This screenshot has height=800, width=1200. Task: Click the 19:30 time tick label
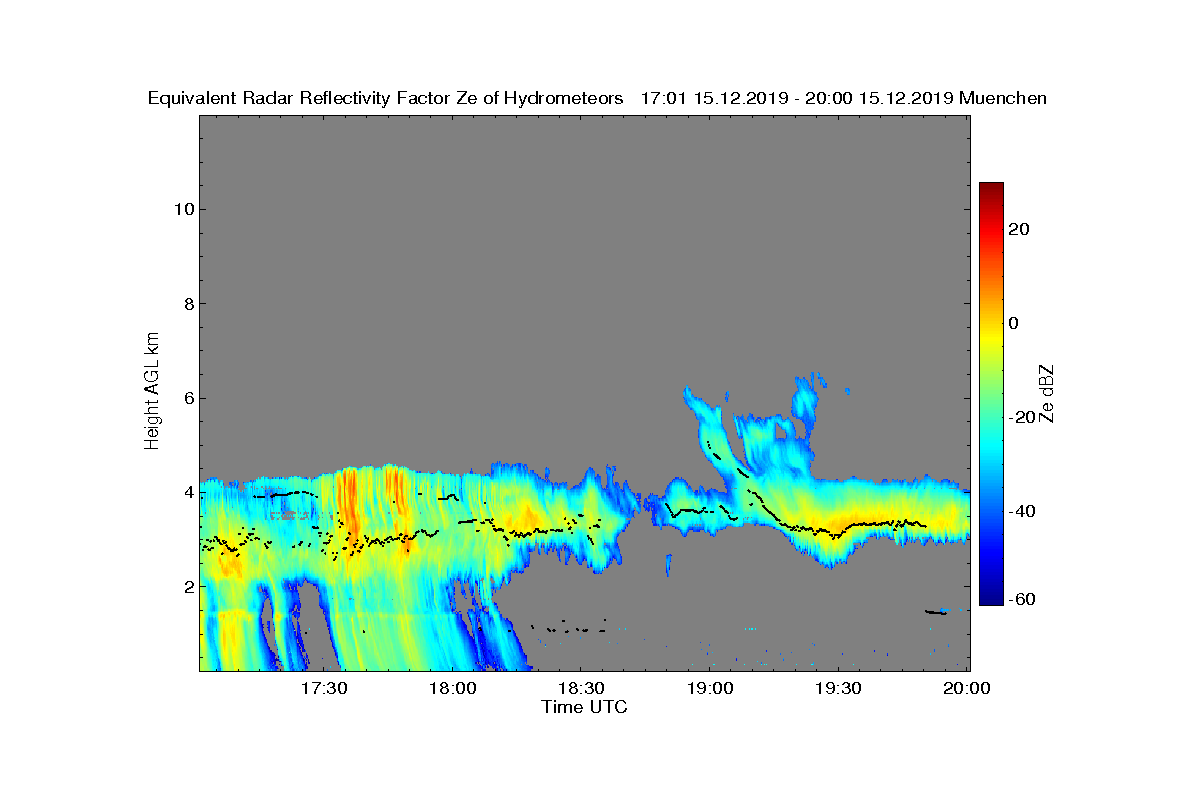838,689
